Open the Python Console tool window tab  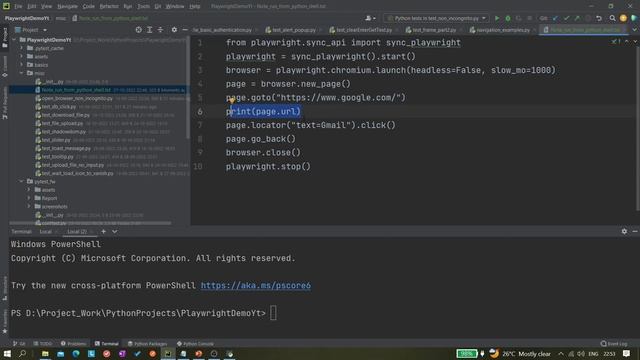(196, 344)
